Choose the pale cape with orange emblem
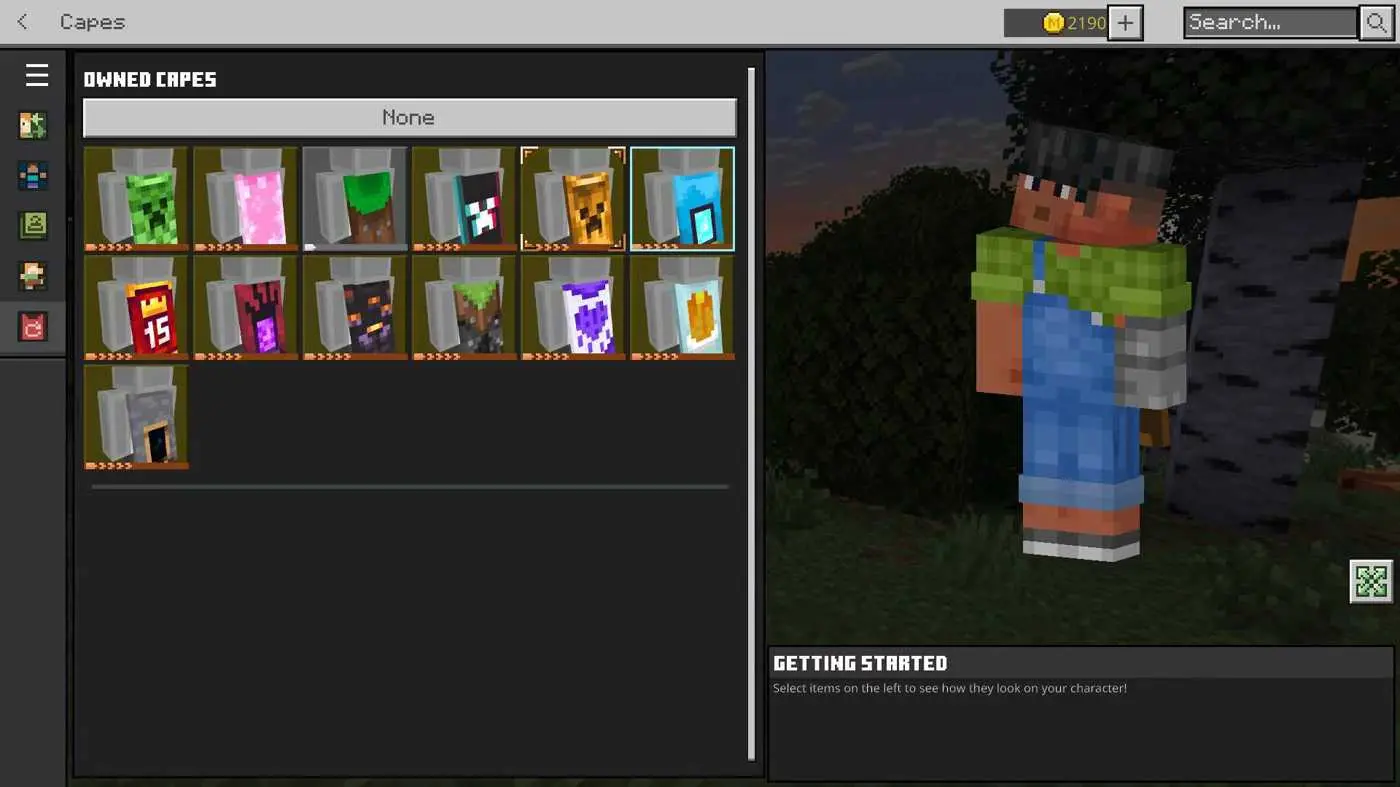The height and width of the screenshot is (787, 1400). (x=682, y=308)
